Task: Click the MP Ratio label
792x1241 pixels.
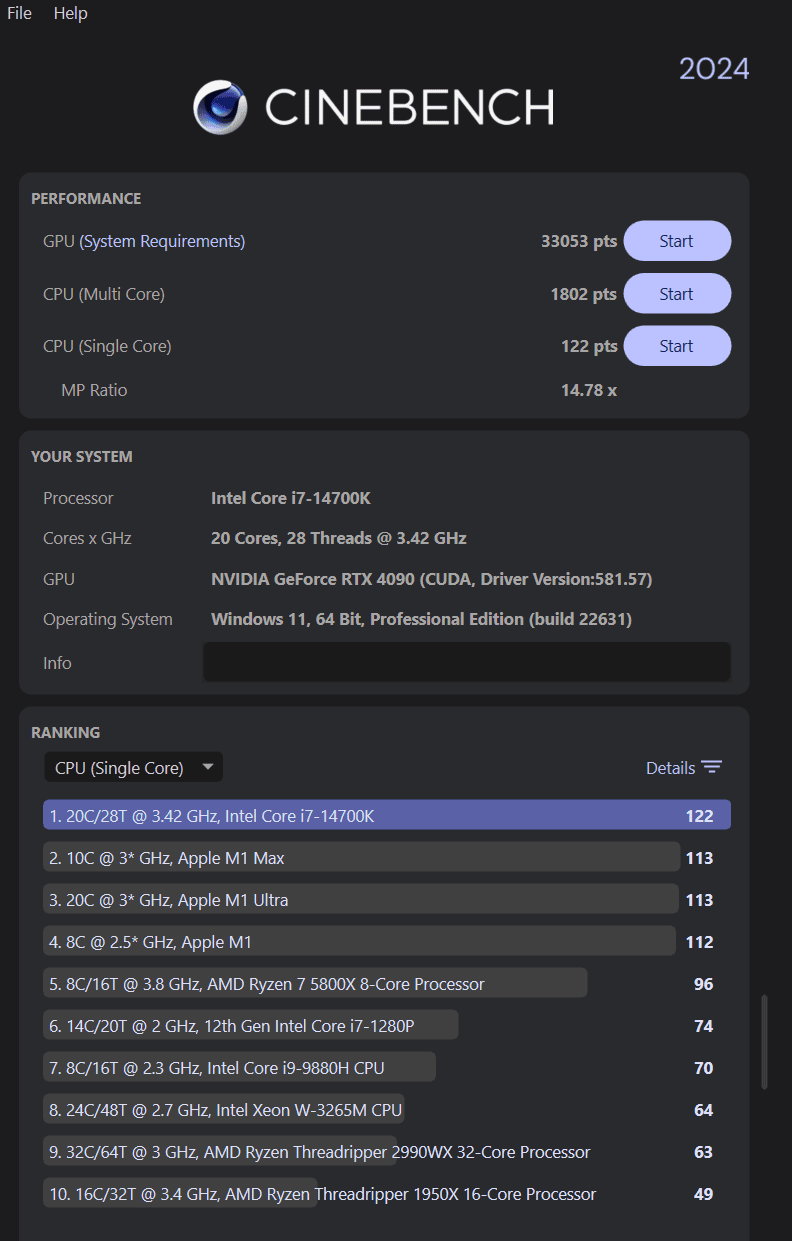Action: point(94,390)
